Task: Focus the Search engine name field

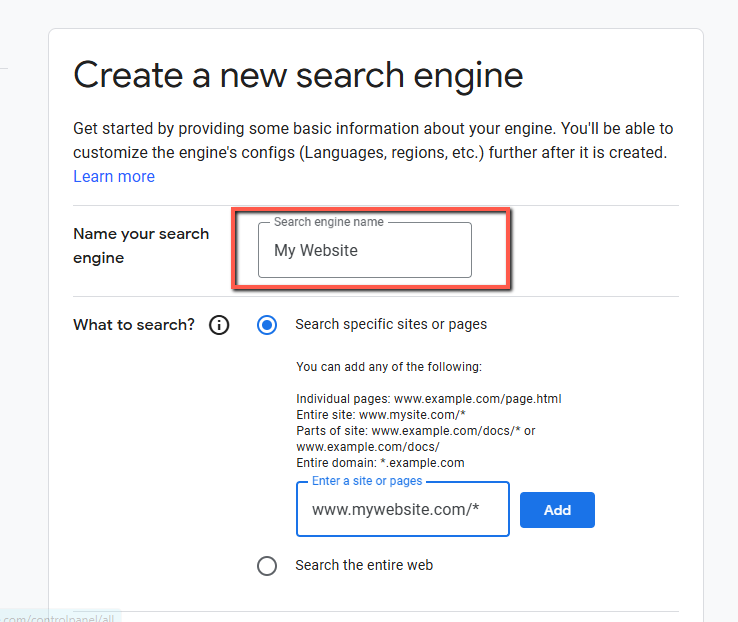Action: click(365, 250)
